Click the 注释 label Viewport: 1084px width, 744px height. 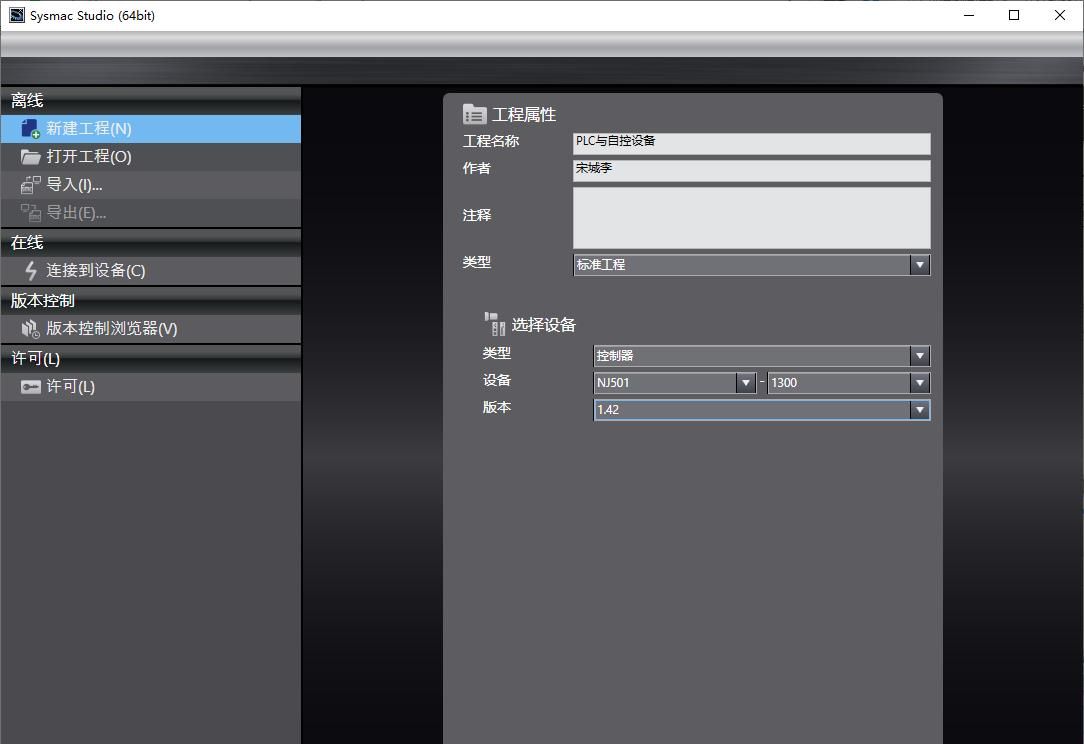476,215
